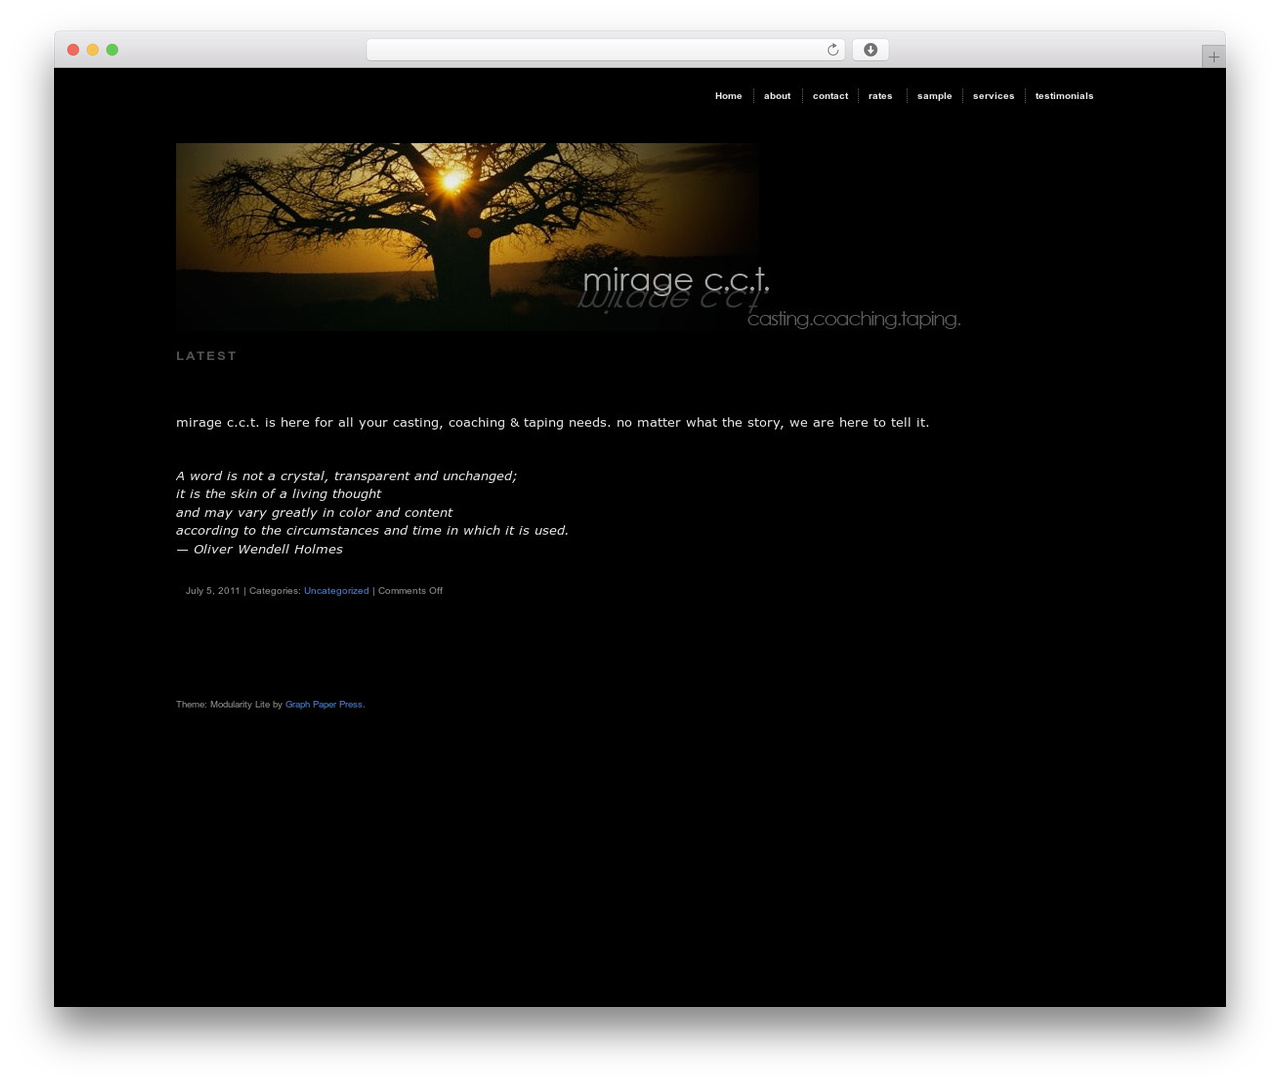This screenshot has height=1084, width=1280.
Task: Click the browser address bar
Action: 605,50
